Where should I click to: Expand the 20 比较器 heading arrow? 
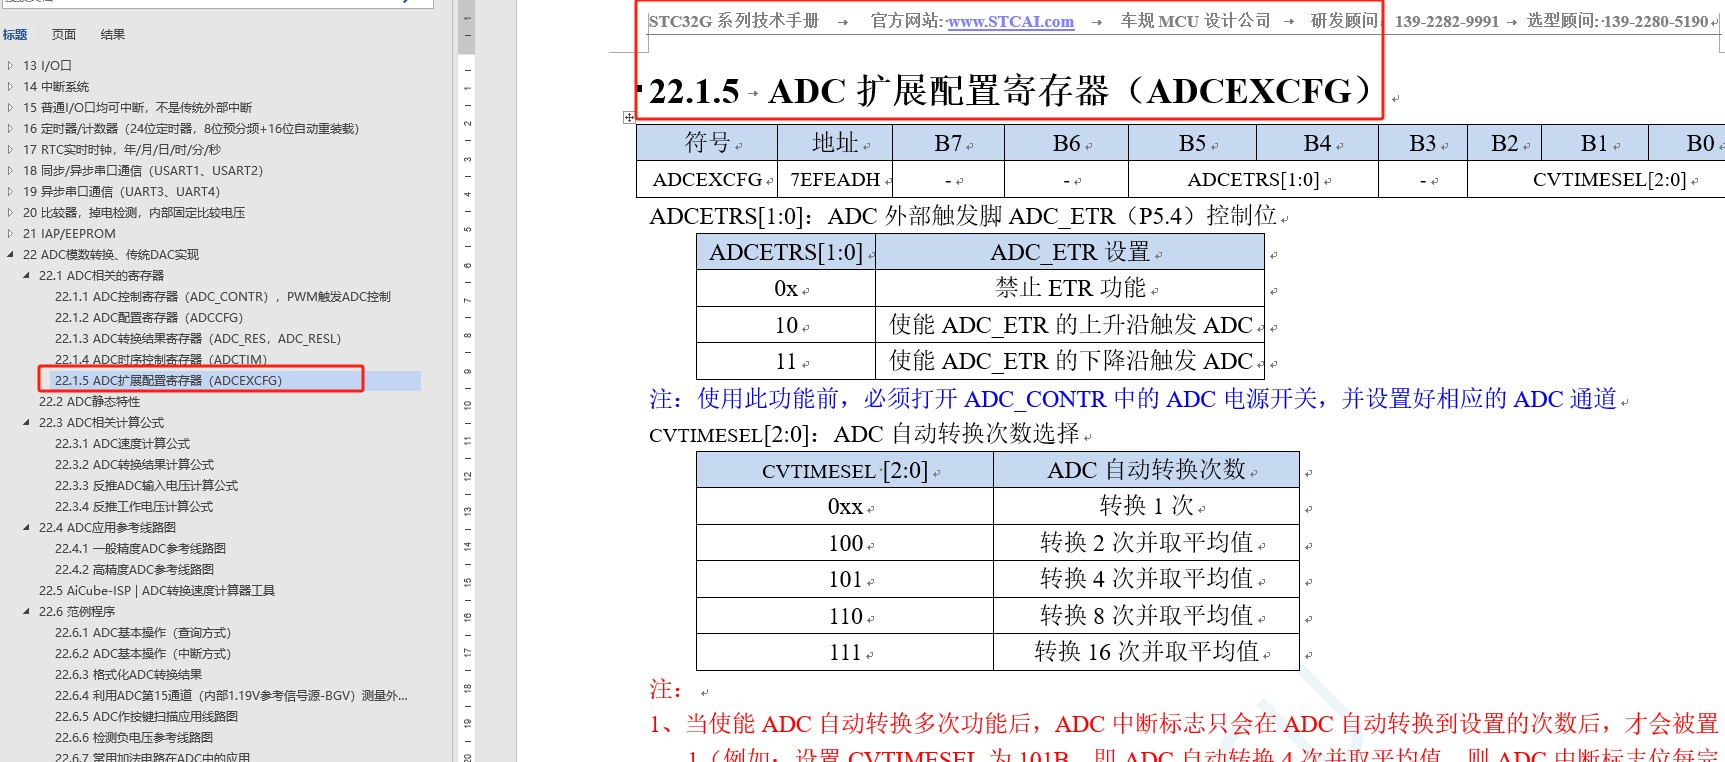coord(10,213)
